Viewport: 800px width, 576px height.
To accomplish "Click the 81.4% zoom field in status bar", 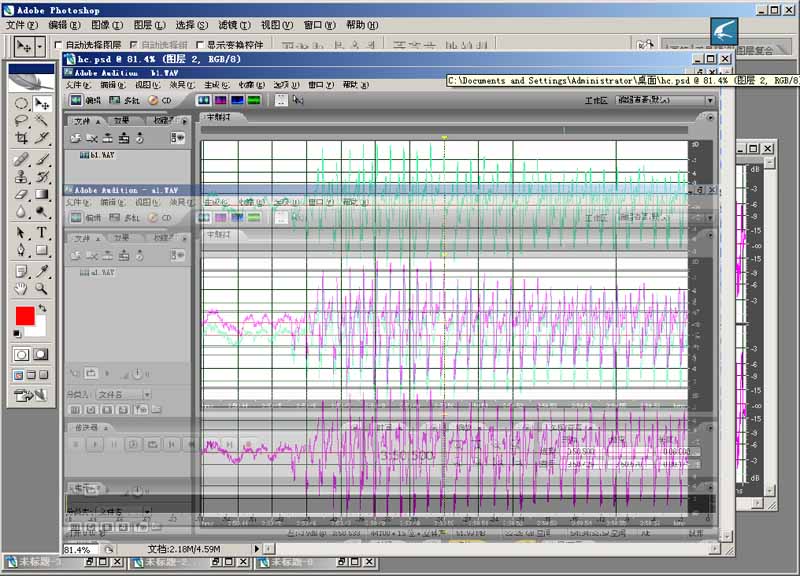I will click(81, 549).
